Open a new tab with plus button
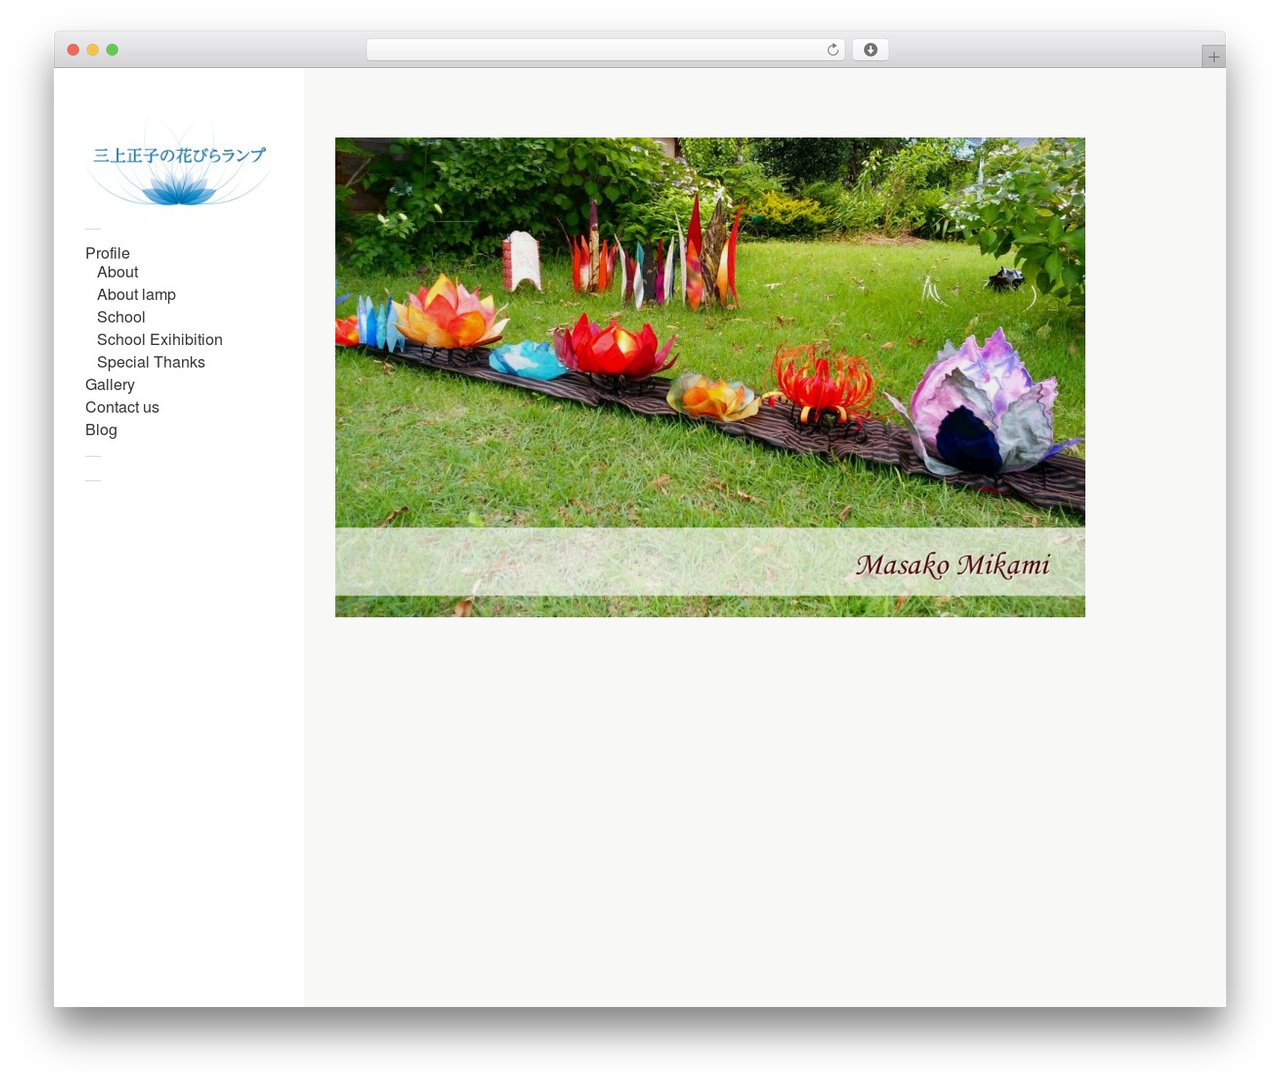 (x=1213, y=57)
